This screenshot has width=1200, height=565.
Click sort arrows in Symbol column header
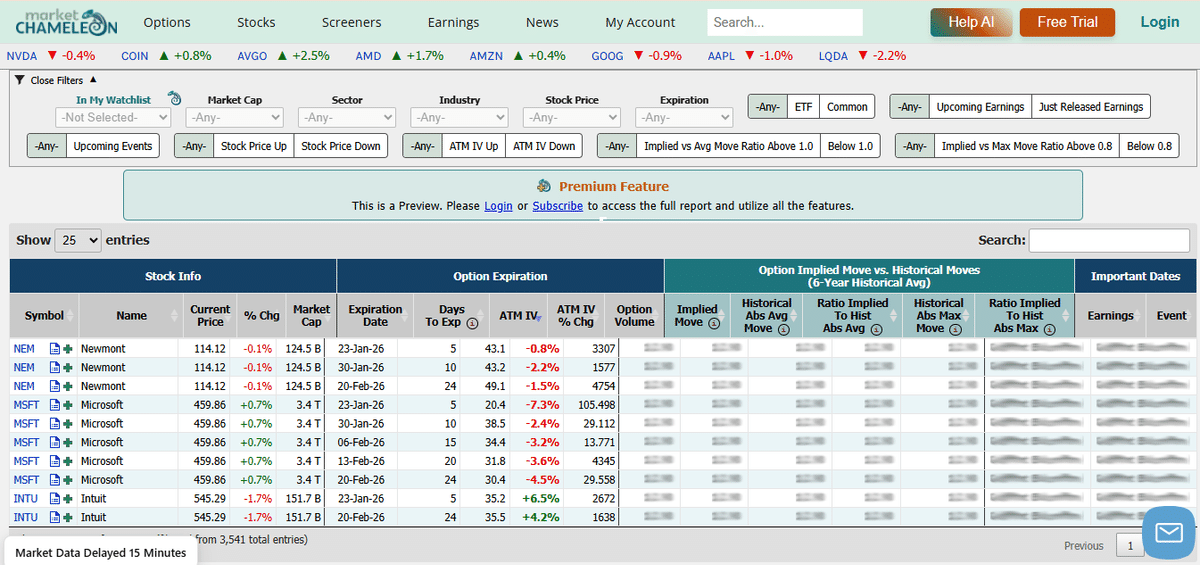pyautogui.click(x=71, y=316)
